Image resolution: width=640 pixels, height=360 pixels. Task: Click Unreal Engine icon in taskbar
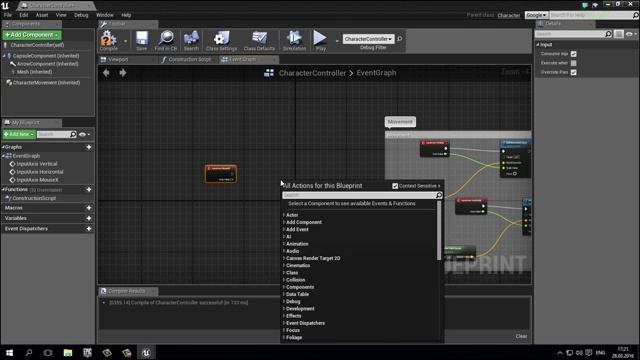pyautogui.click(x=146, y=353)
